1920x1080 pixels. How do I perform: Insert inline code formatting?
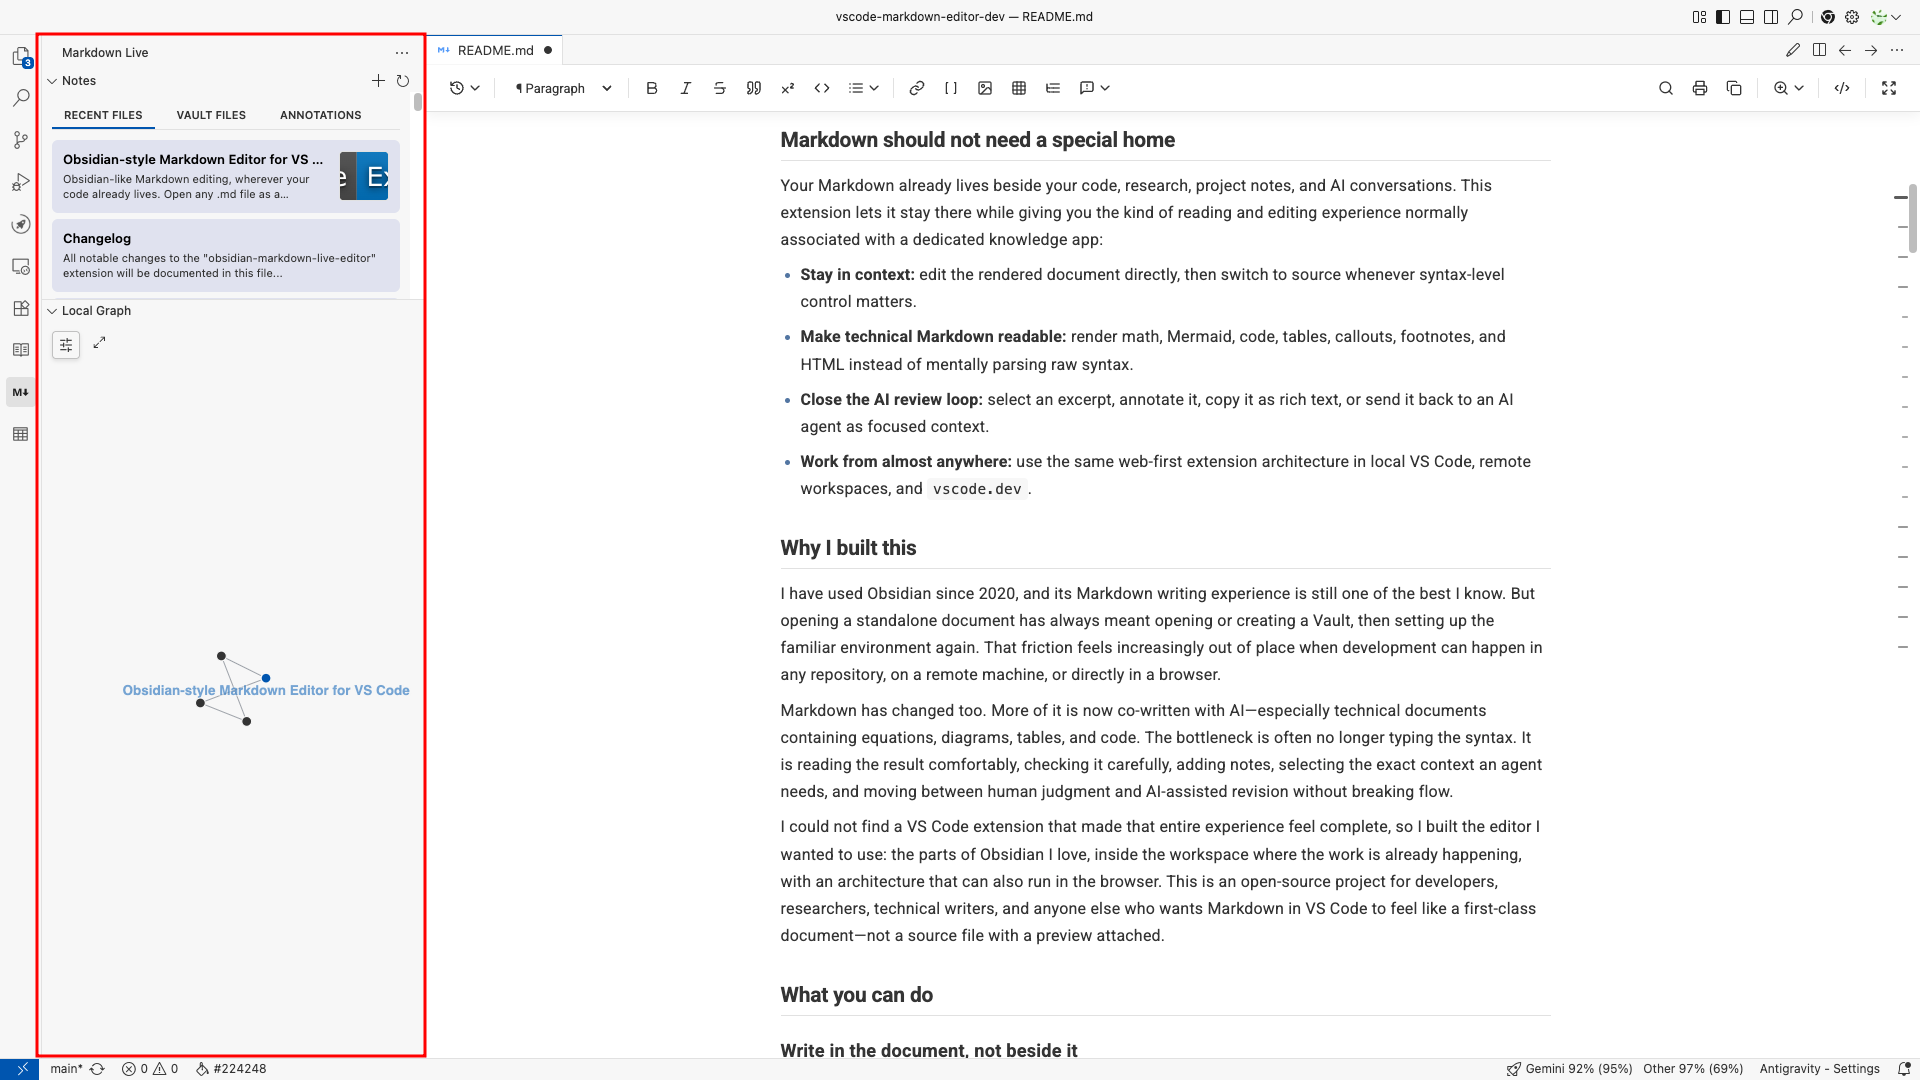tap(822, 88)
